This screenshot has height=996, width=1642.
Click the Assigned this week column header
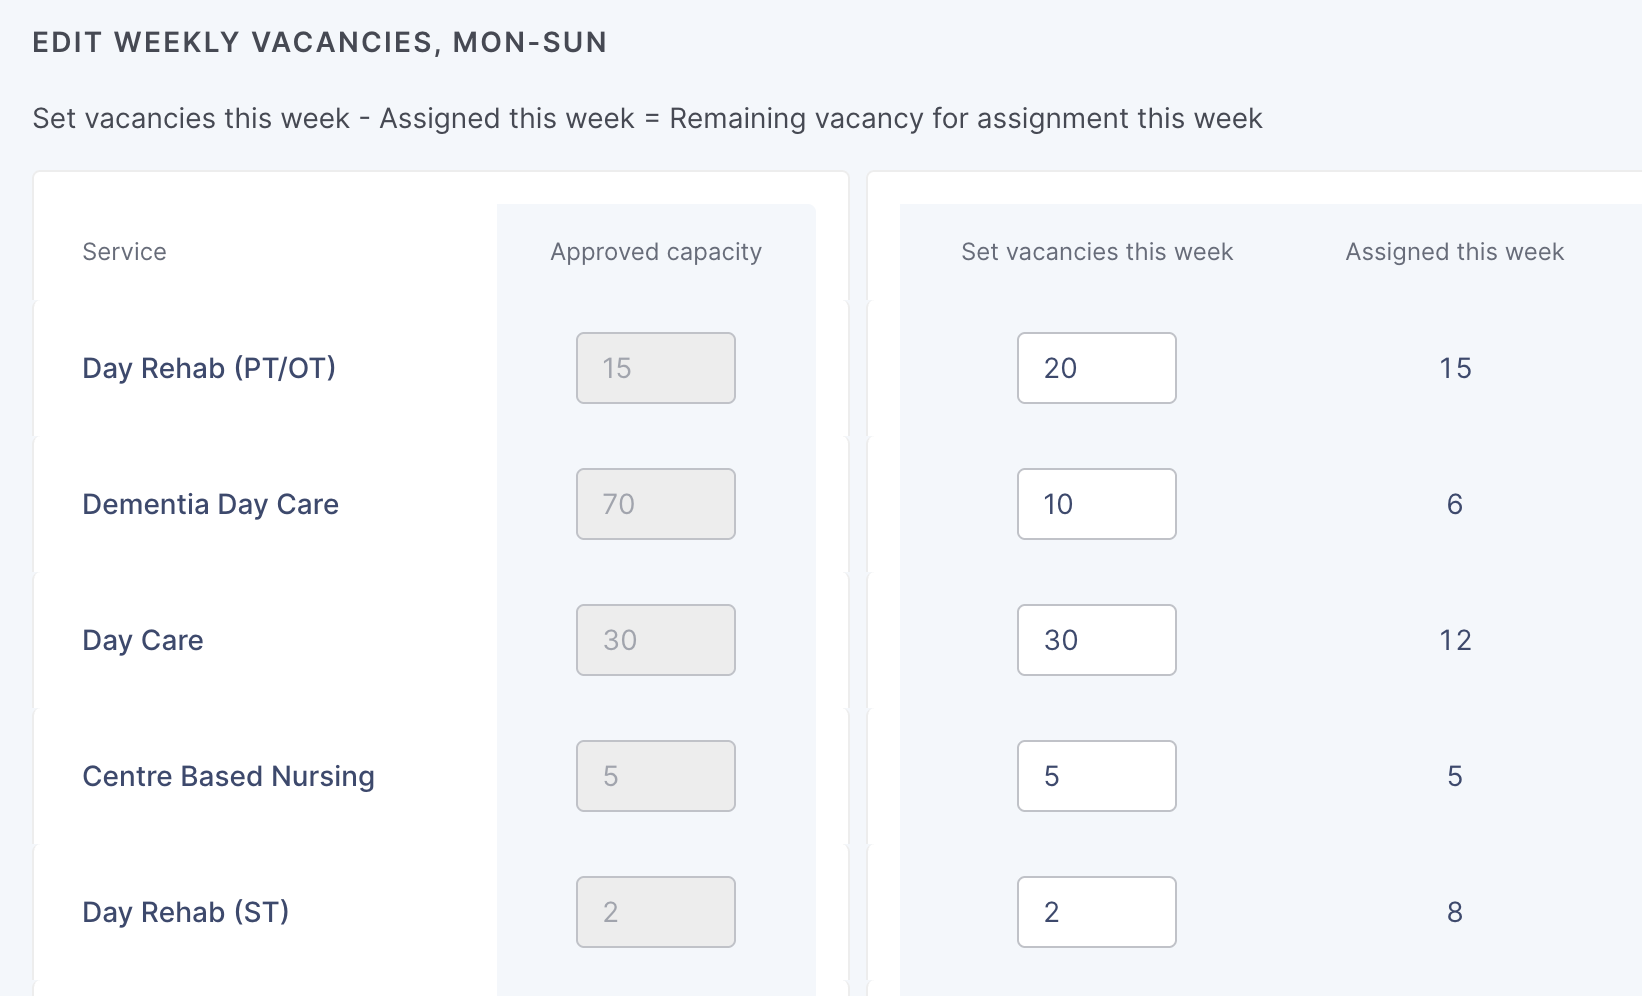(x=1454, y=252)
